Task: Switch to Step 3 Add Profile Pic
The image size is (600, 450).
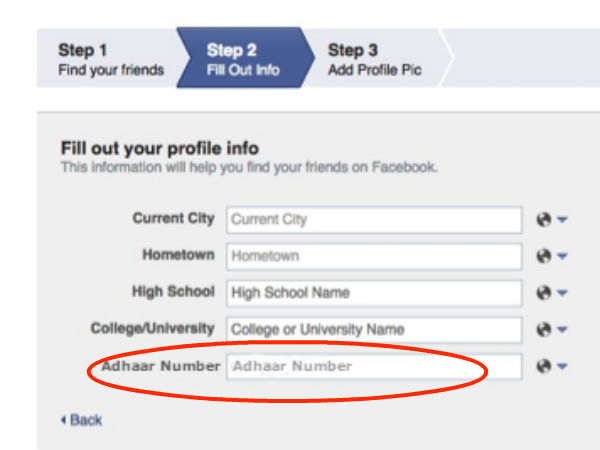Action: (x=375, y=60)
